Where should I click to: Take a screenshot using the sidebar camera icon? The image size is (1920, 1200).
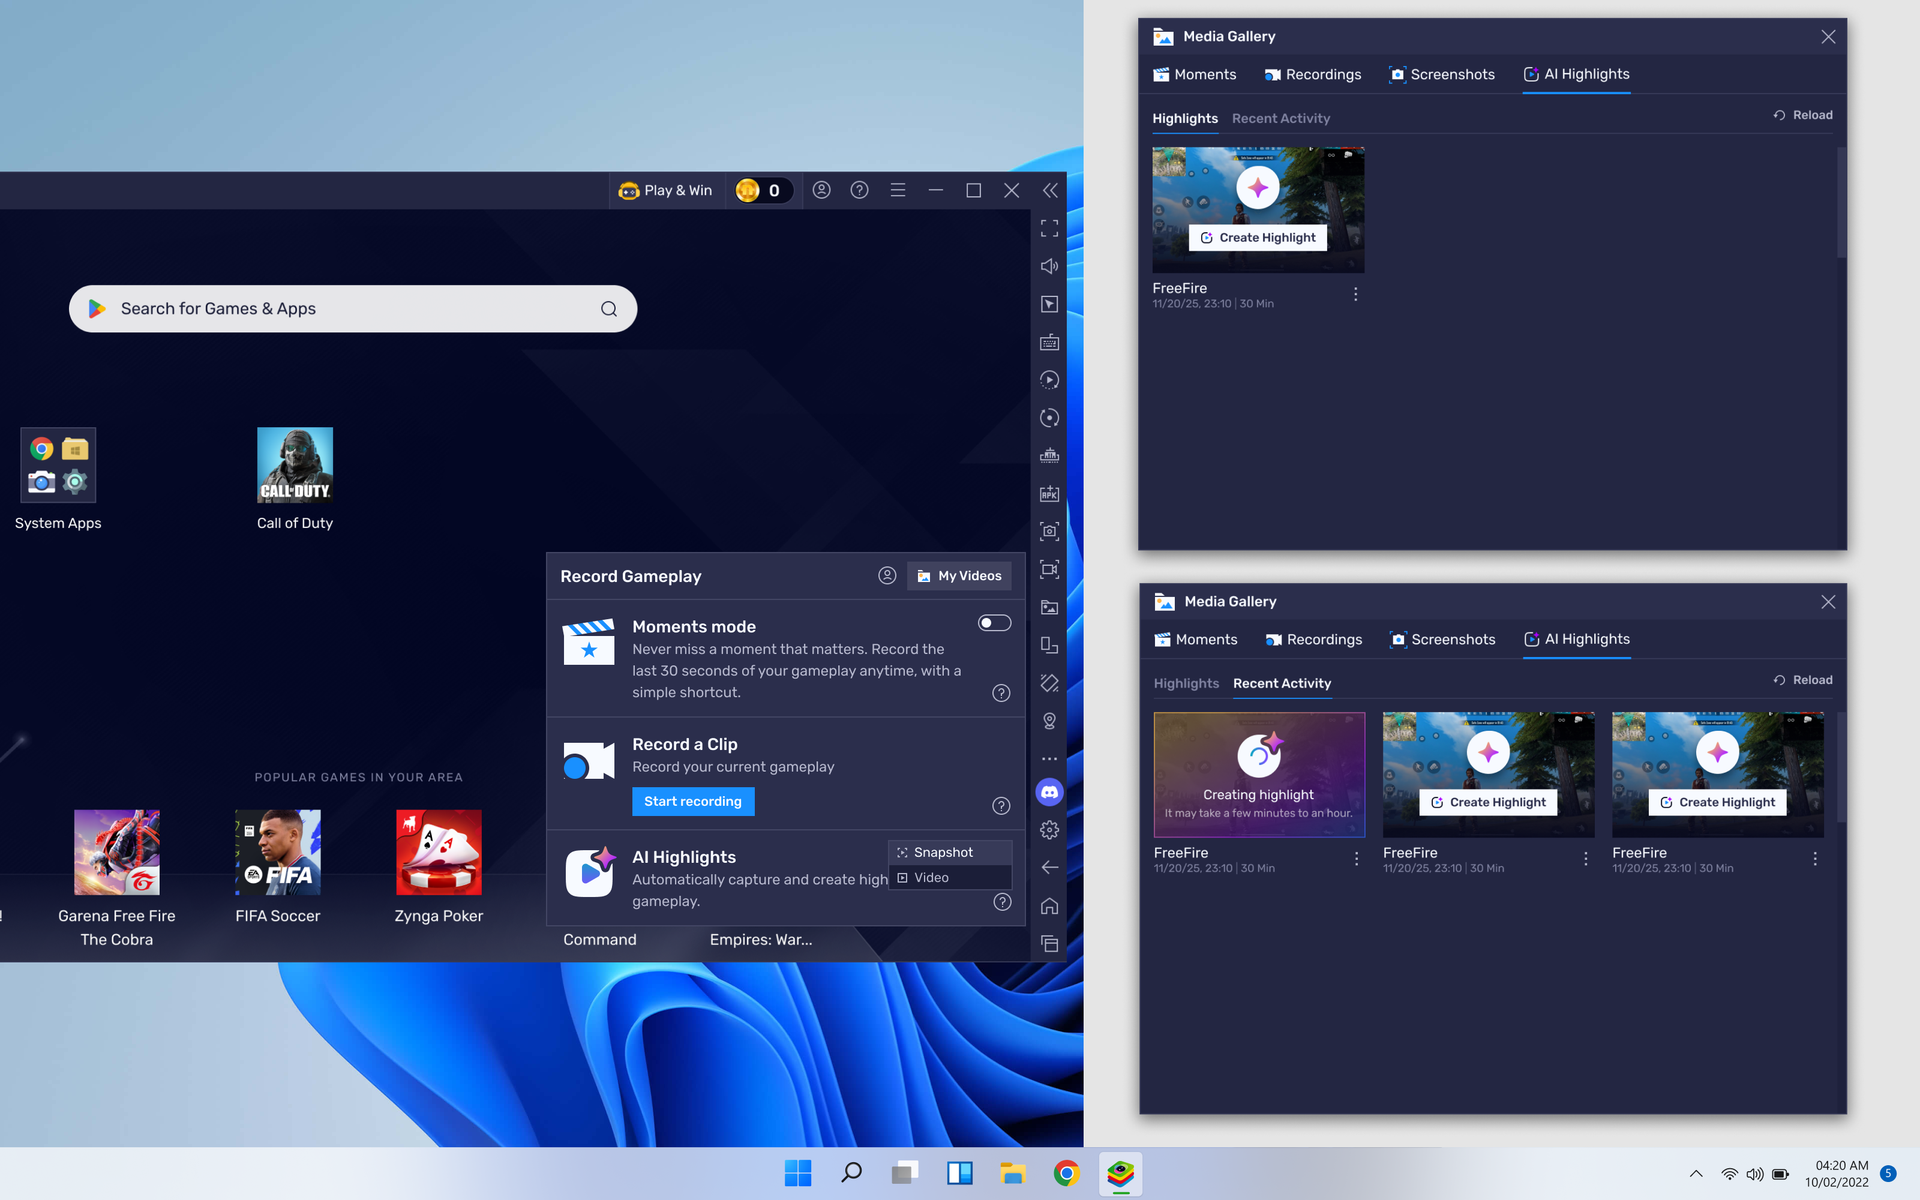[x=1049, y=532]
